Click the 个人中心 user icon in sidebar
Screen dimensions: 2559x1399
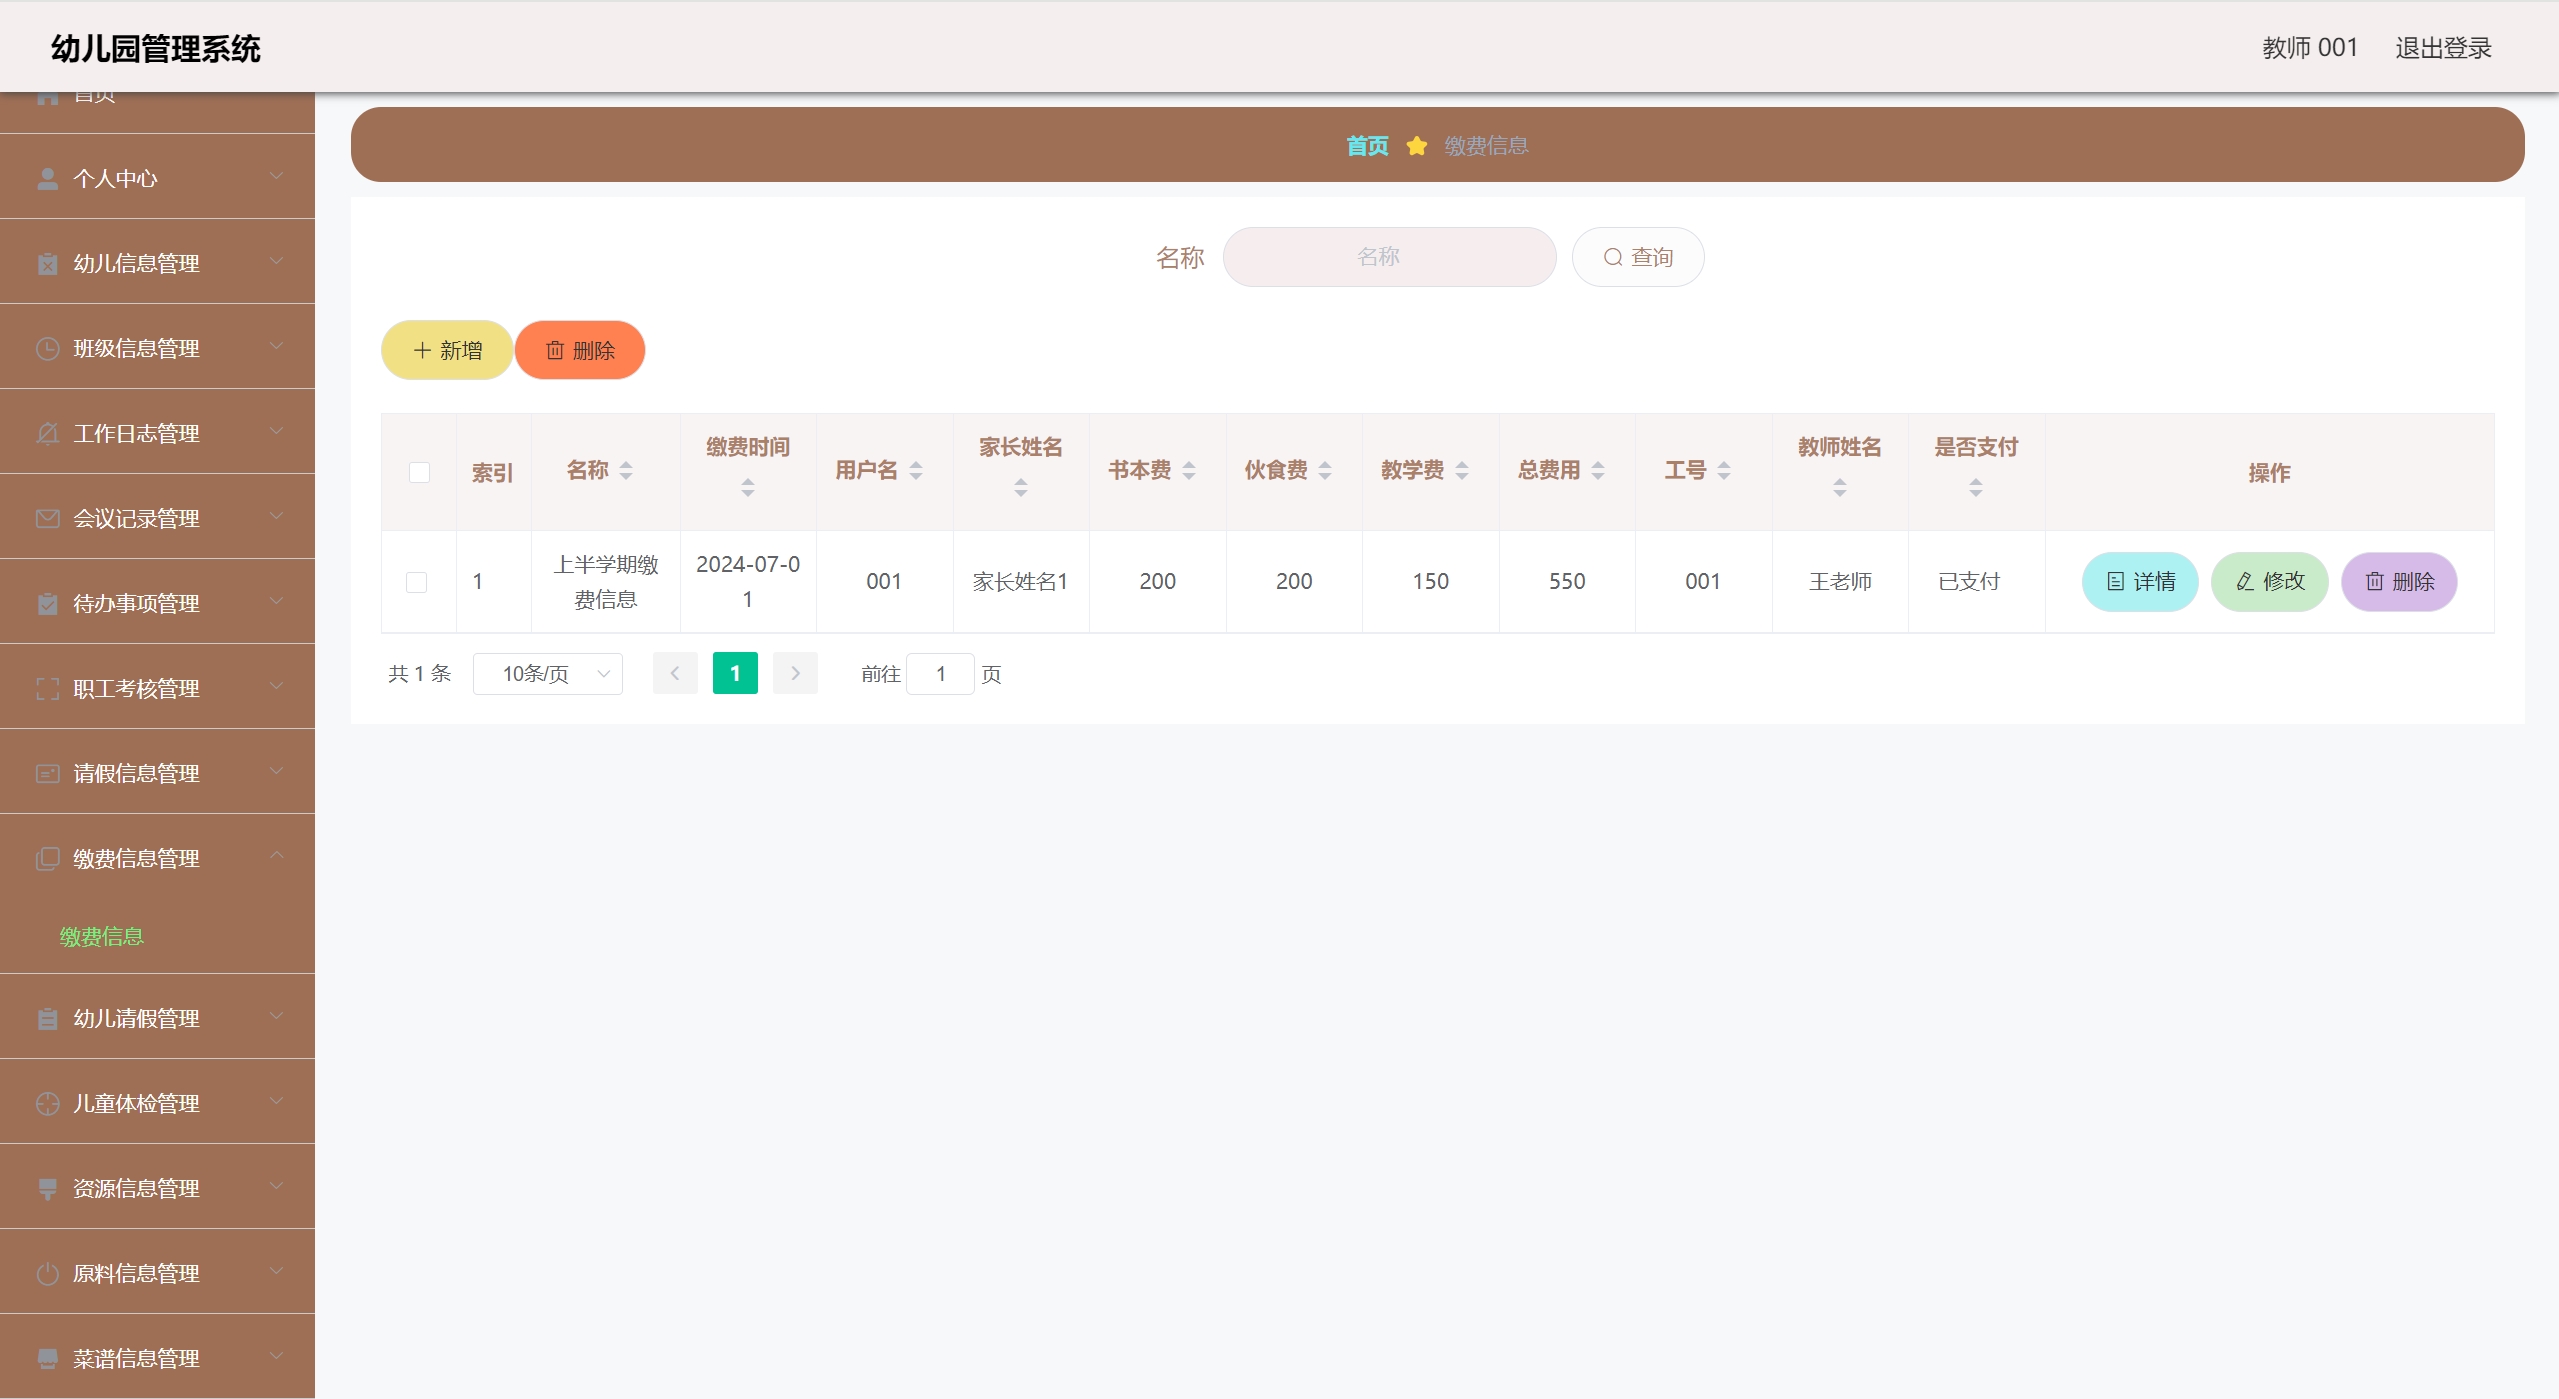coord(47,178)
